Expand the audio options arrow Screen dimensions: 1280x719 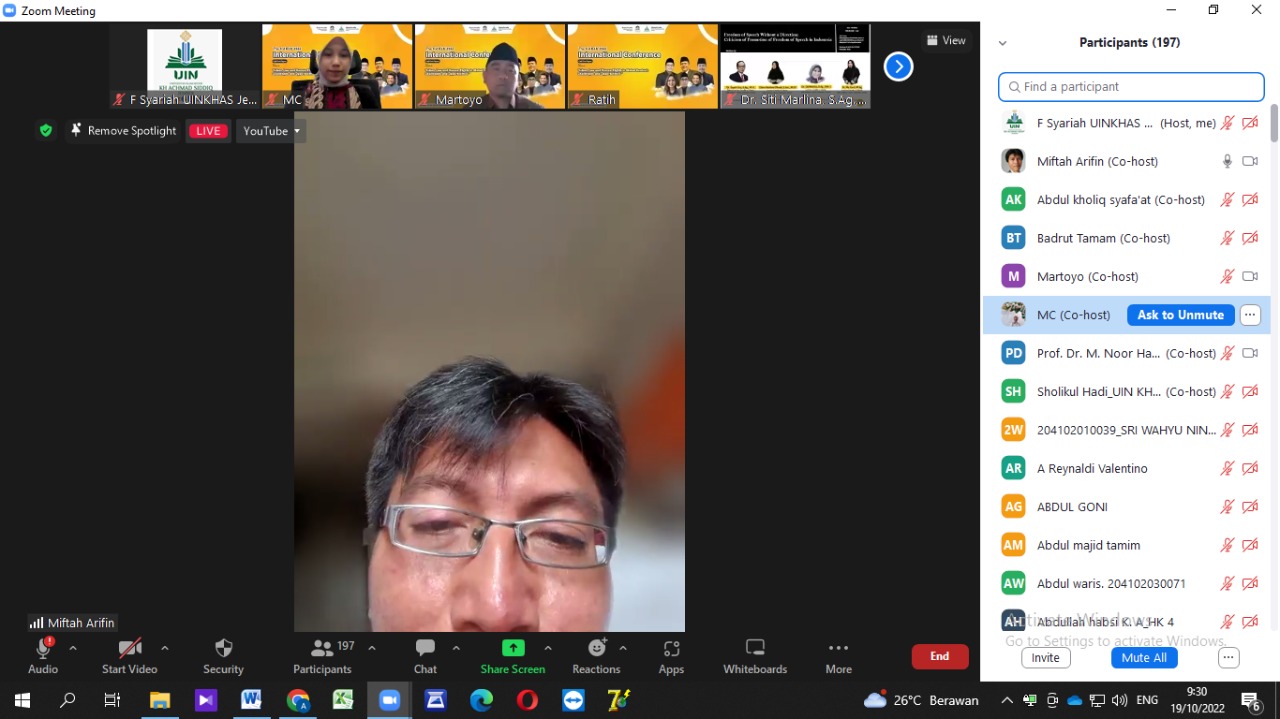coord(73,648)
